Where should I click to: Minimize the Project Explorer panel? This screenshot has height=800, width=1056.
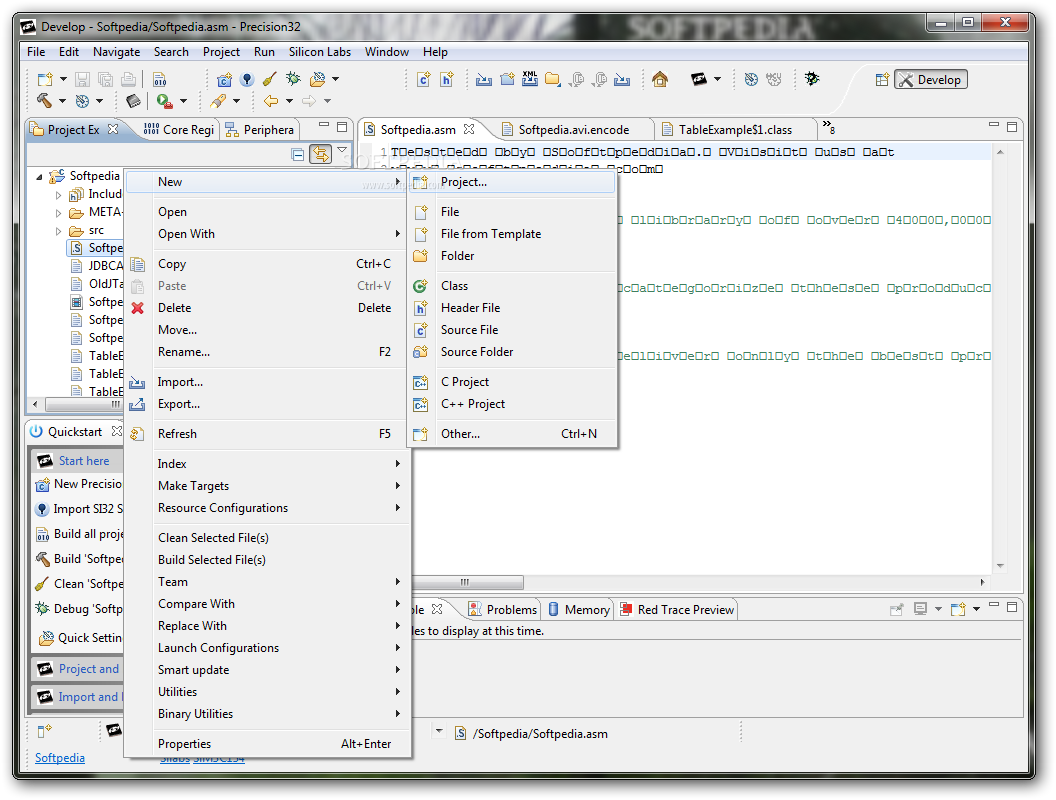point(324,126)
